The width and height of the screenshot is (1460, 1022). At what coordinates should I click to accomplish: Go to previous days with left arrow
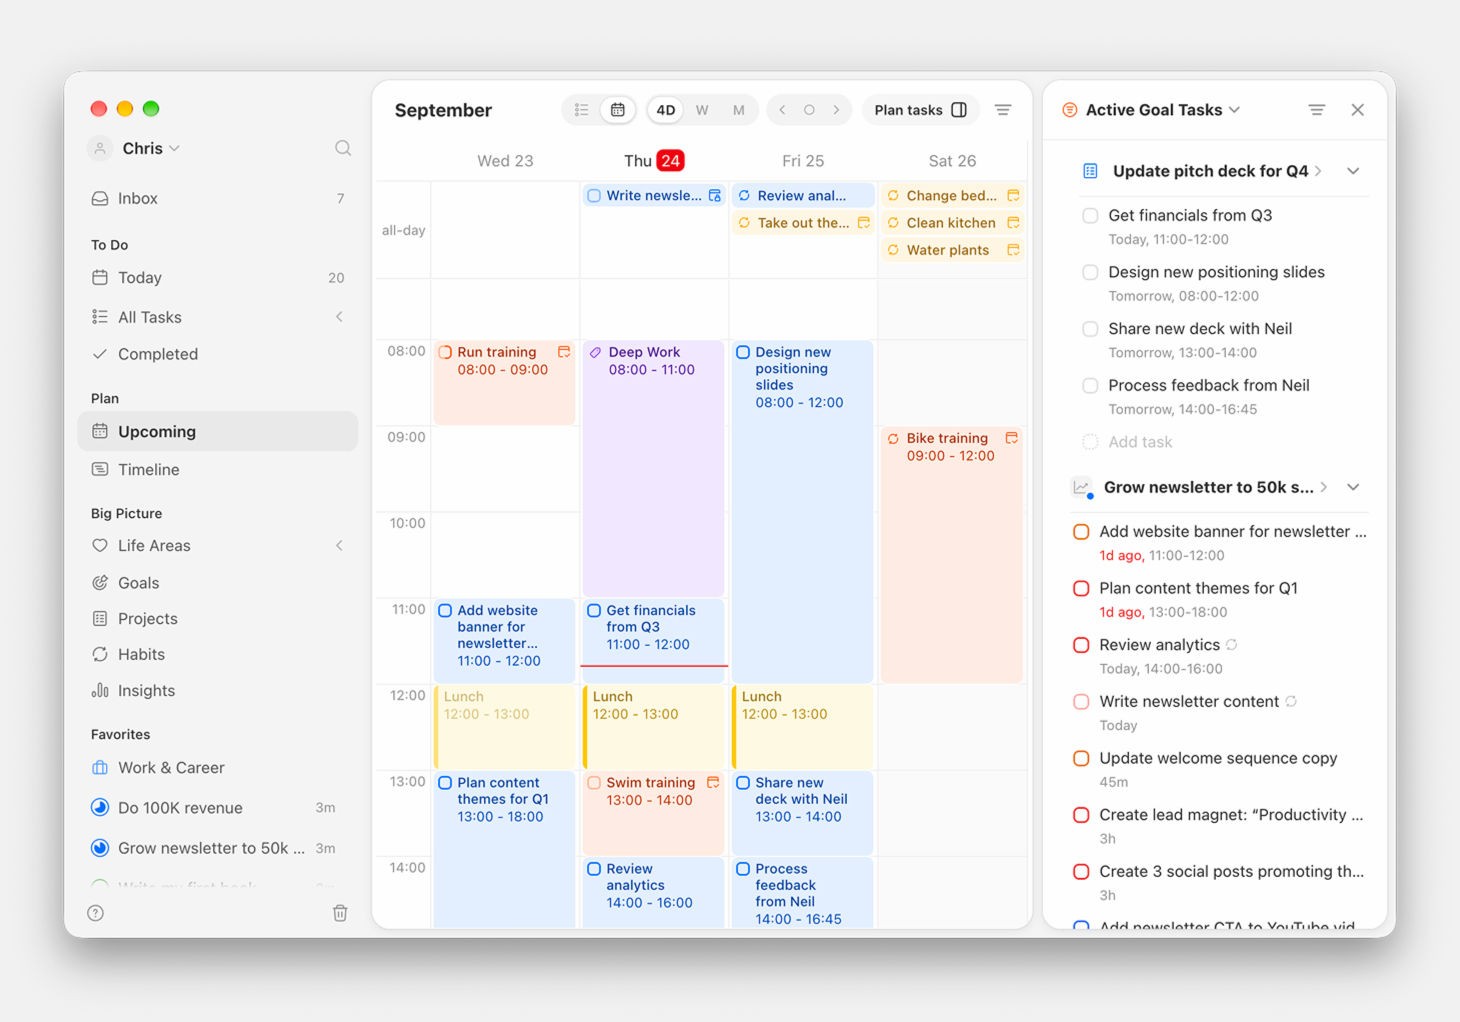[x=782, y=110]
